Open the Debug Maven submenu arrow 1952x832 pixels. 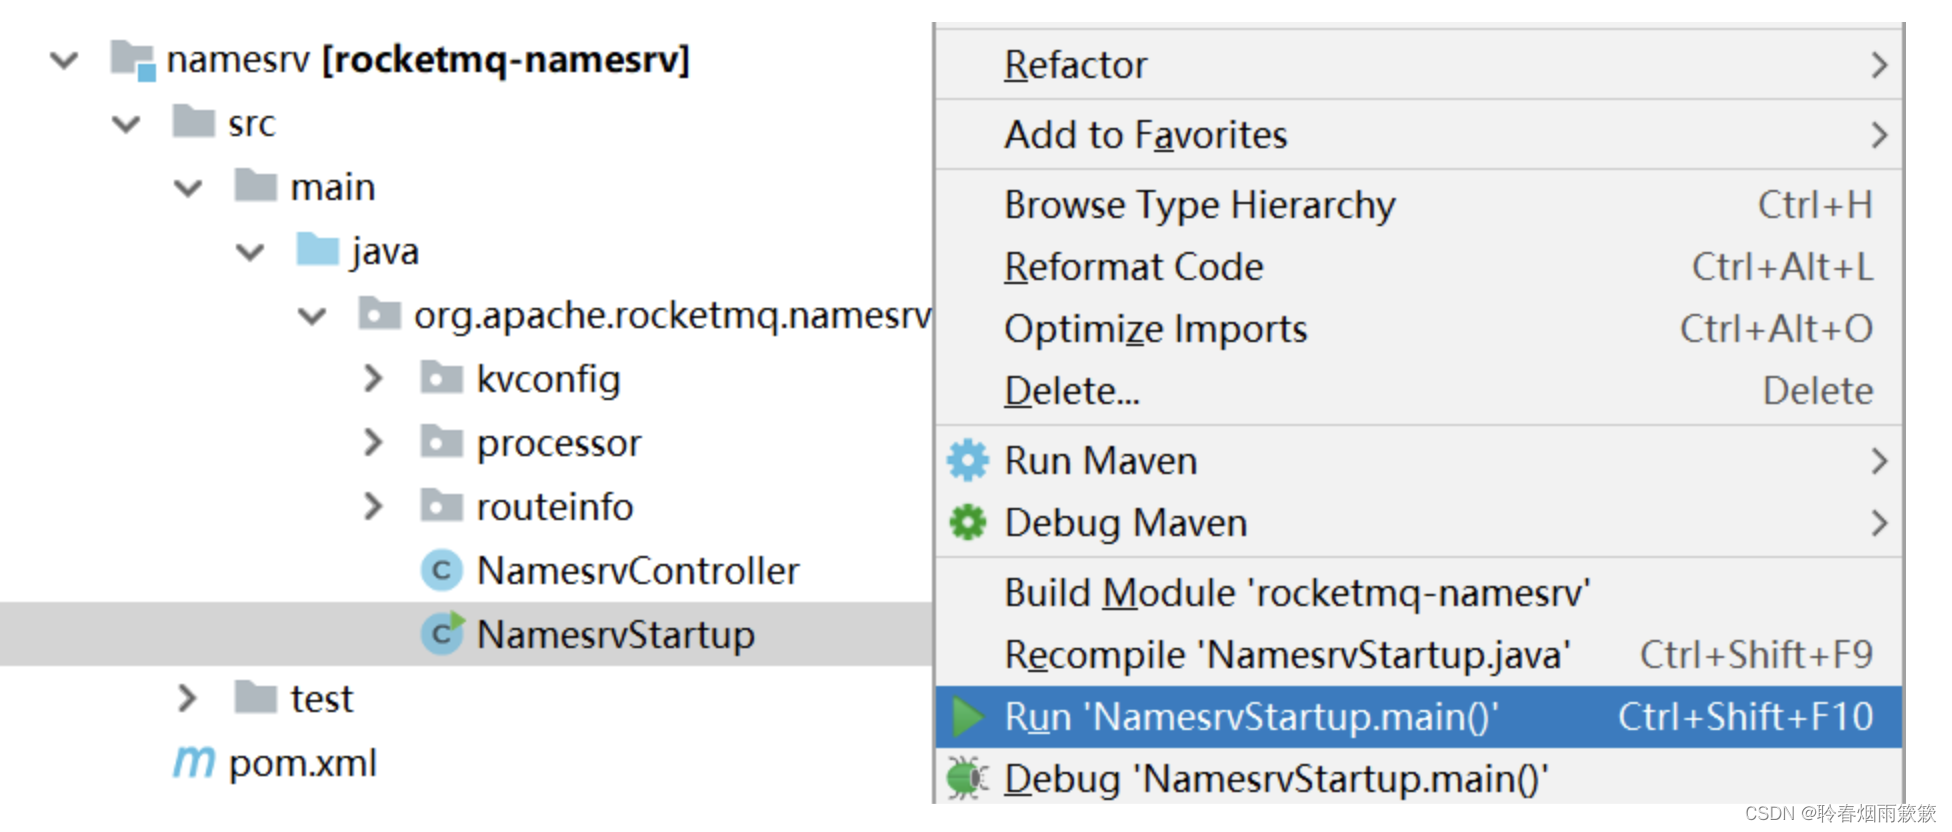pos(1879,523)
